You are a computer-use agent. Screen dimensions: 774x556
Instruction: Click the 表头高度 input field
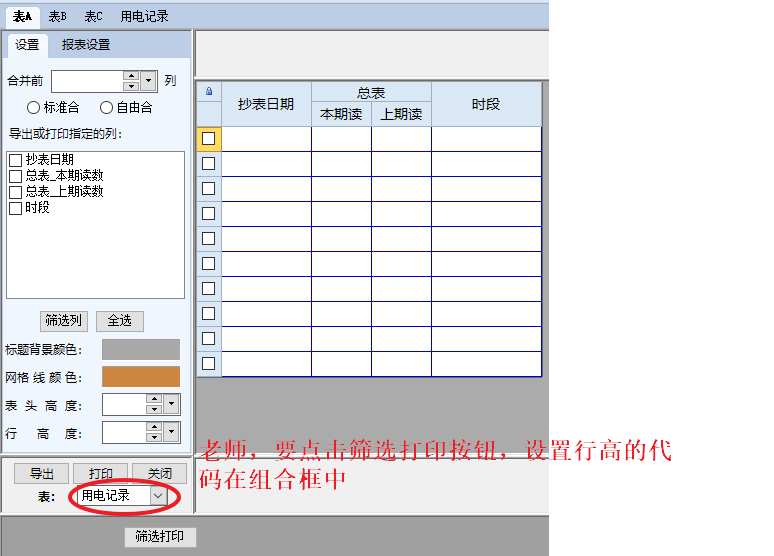tap(124, 405)
